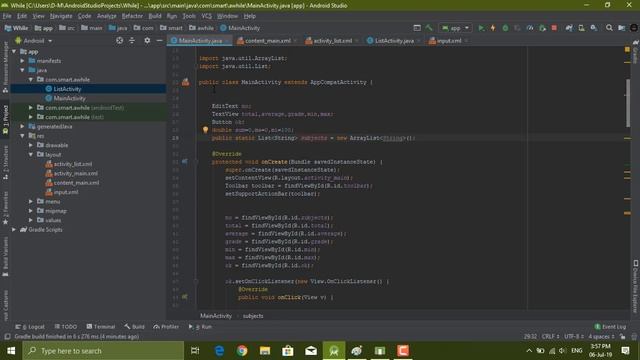Screen dimensions: 640x360
Task: Toggle the Project tool window side tab
Action: pos(5,119)
